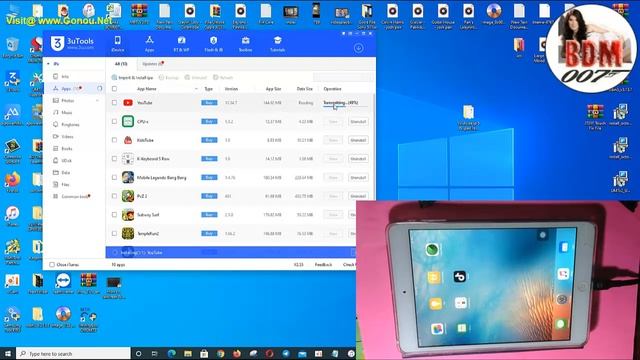The image size is (640, 360).
Task: Collapse the device tree at sidebar top
Action: pos(48,64)
